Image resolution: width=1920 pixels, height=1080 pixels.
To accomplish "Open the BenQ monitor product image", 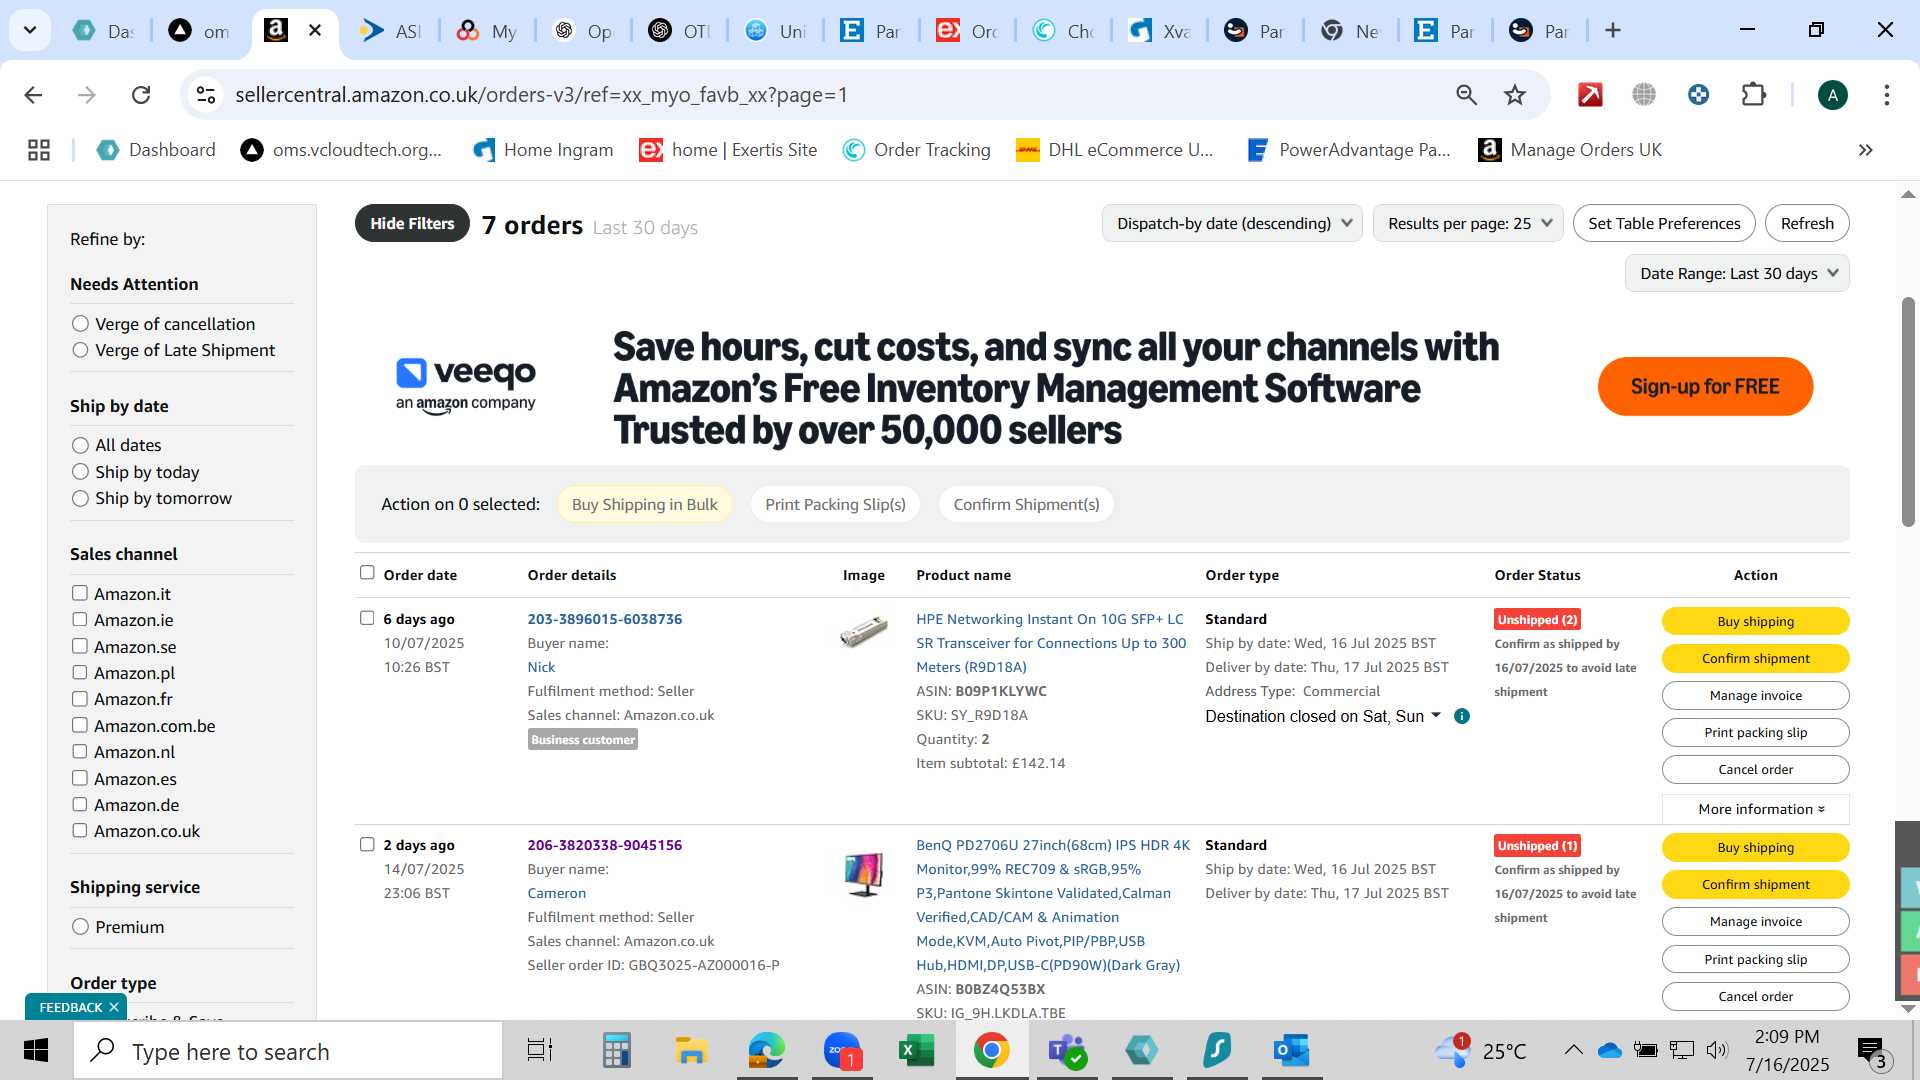I will [864, 874].
